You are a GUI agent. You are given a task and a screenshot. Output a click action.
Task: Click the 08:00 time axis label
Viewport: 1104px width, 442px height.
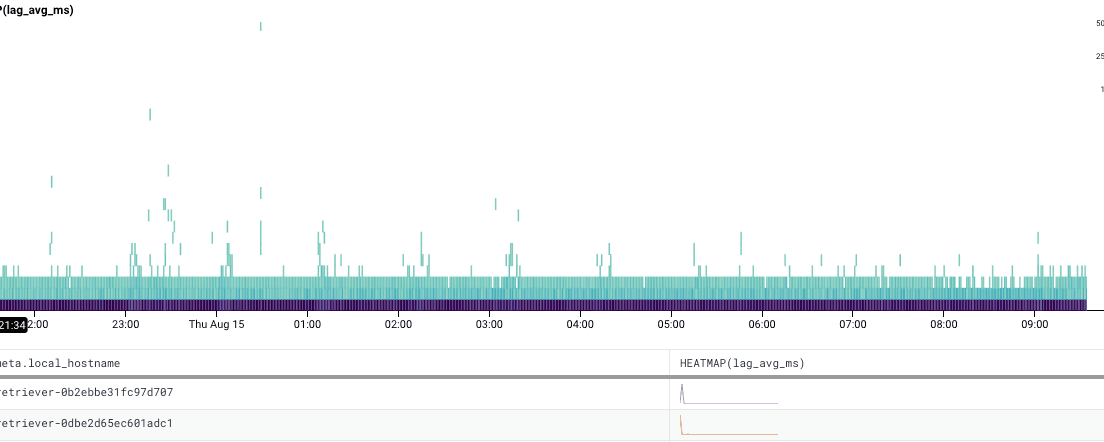coord(944,325)
